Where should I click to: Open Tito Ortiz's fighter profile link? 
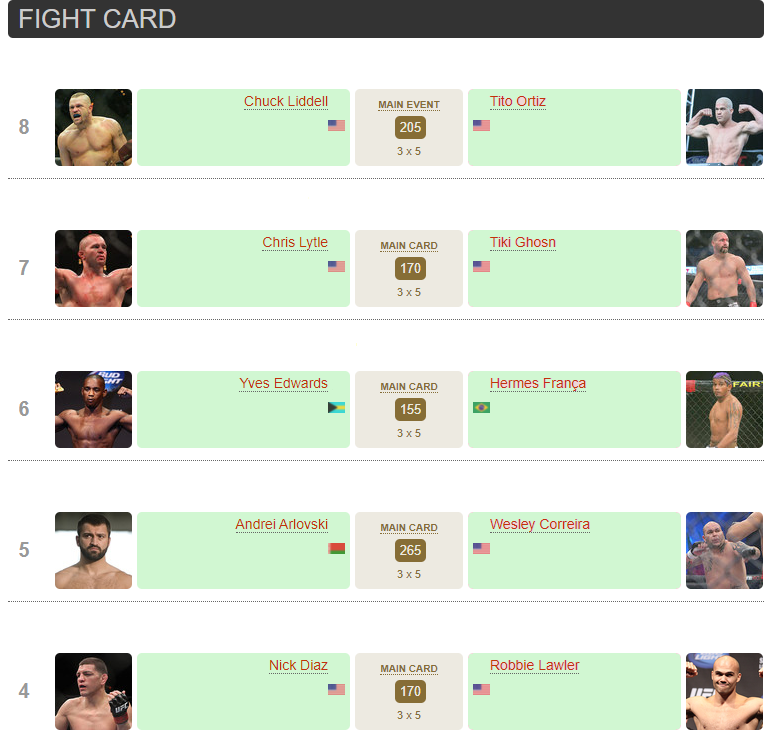coord(517,102)
